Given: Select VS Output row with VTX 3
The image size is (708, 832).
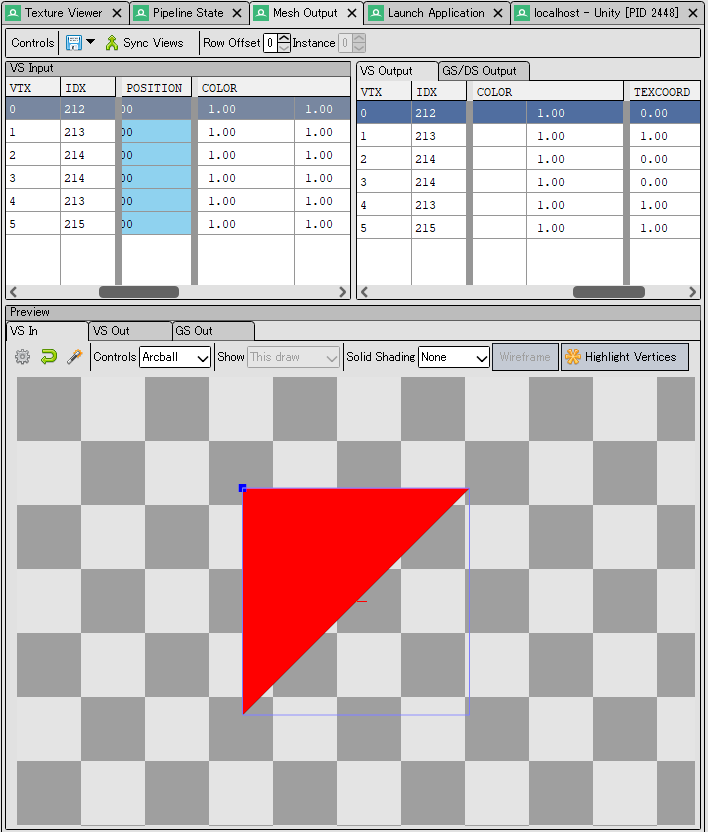Looking at the screenshot, I should 528,182.
